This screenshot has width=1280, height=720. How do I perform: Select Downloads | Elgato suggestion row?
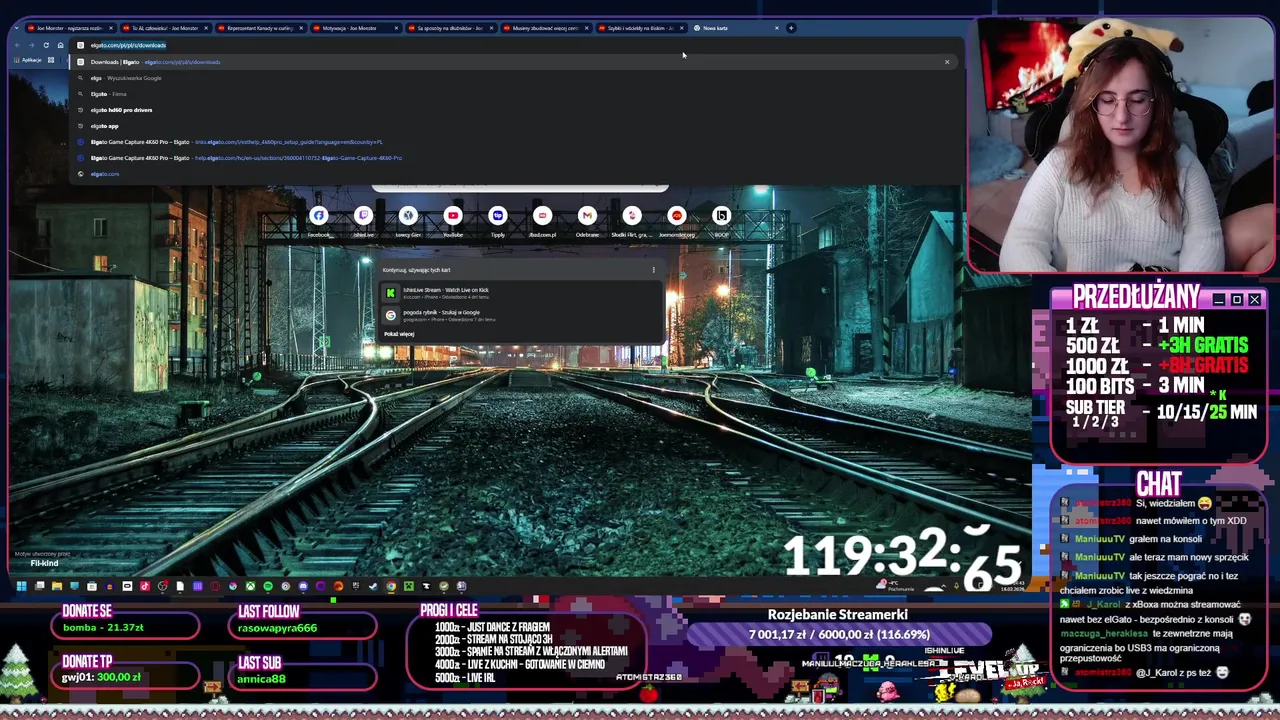[x=515, y=62]
